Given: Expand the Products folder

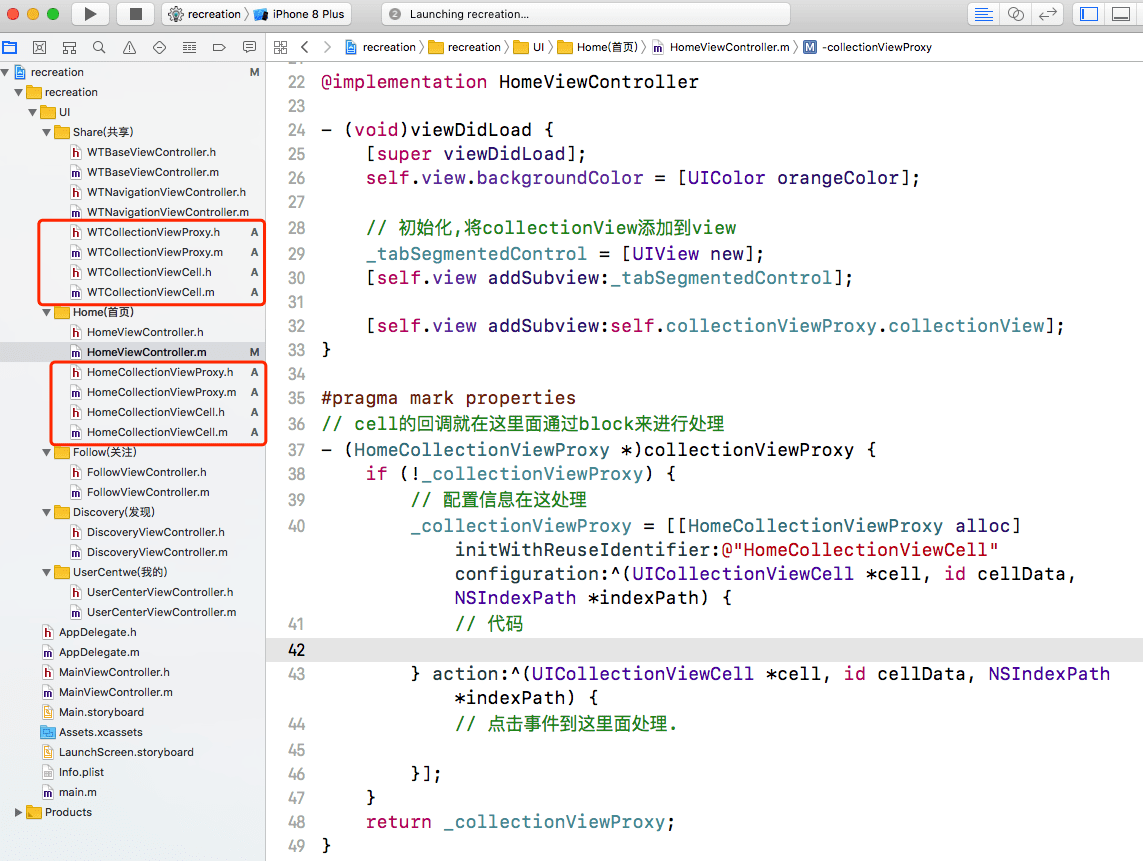Looking at the screenshot, I should coord(19,812).
